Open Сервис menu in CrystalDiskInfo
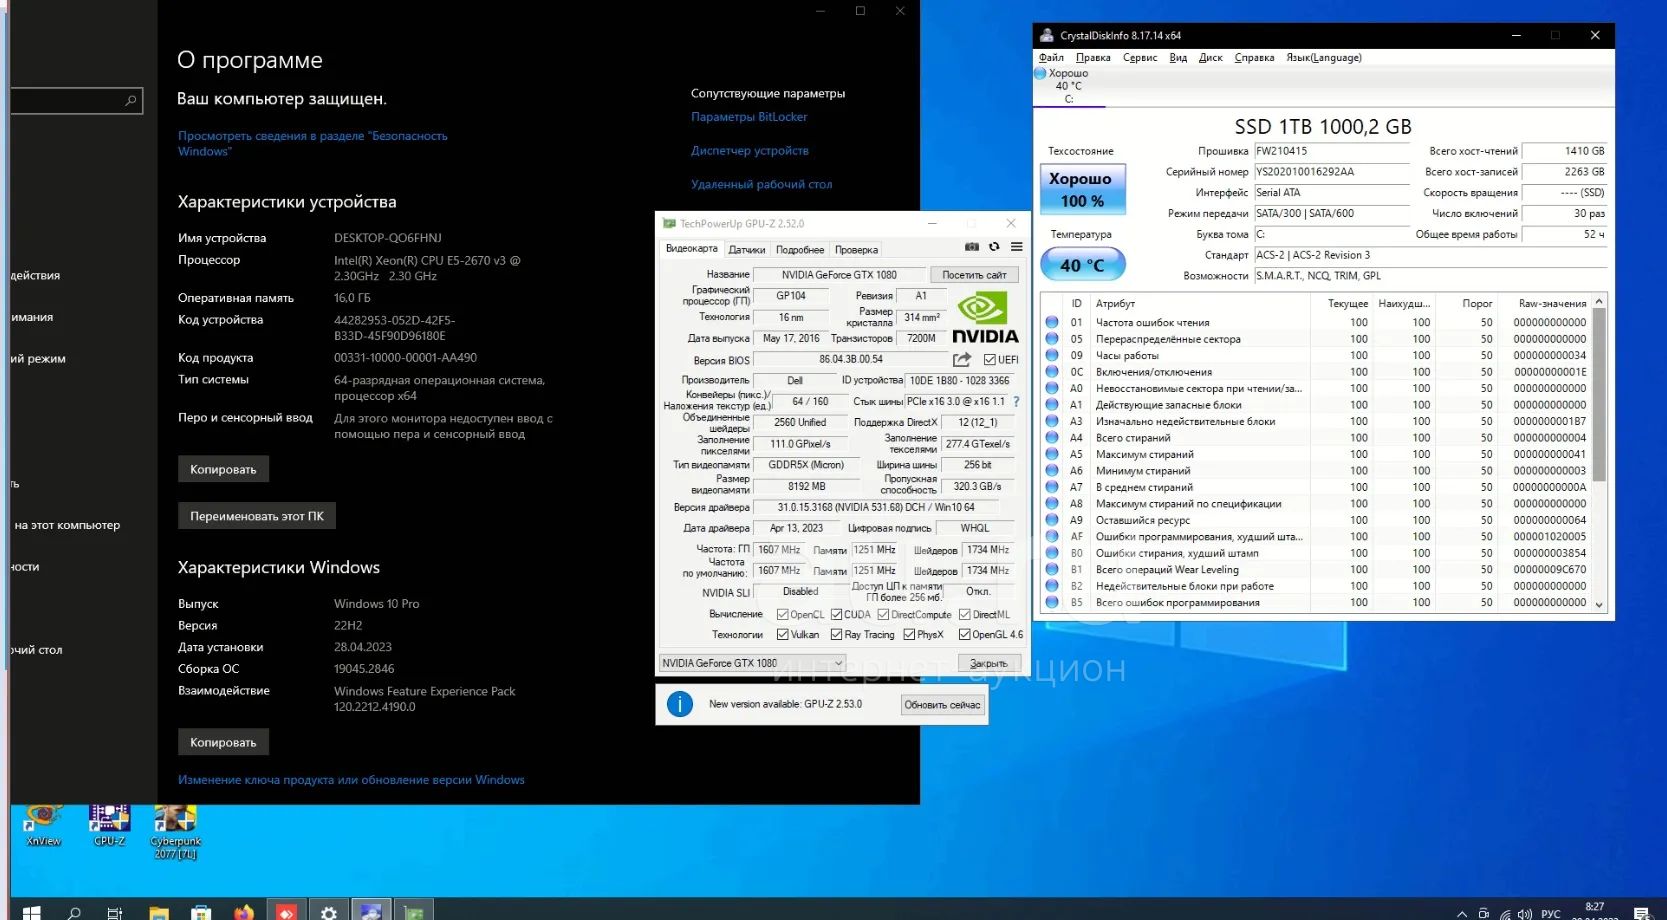This screenshot has height=920, width=1667. tap(1140, 58)
